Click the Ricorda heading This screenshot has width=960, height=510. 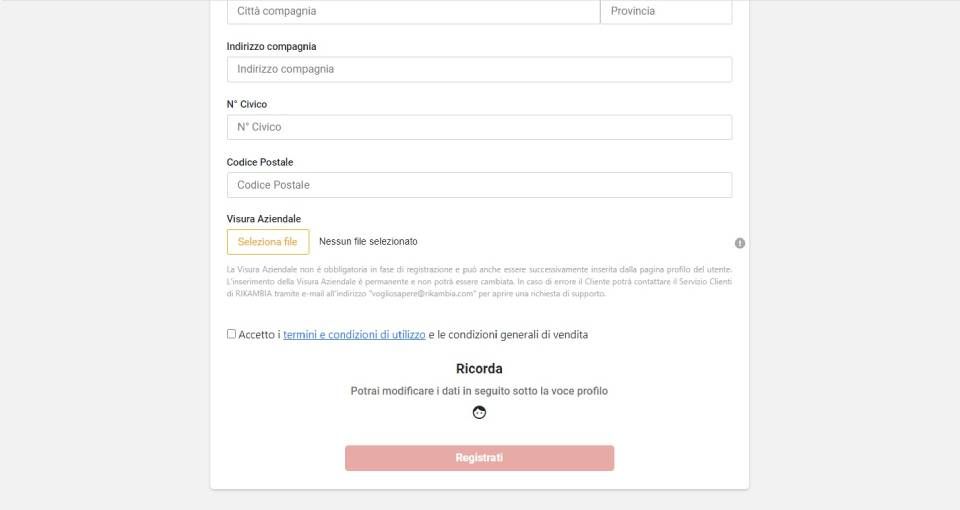(479, 369)
